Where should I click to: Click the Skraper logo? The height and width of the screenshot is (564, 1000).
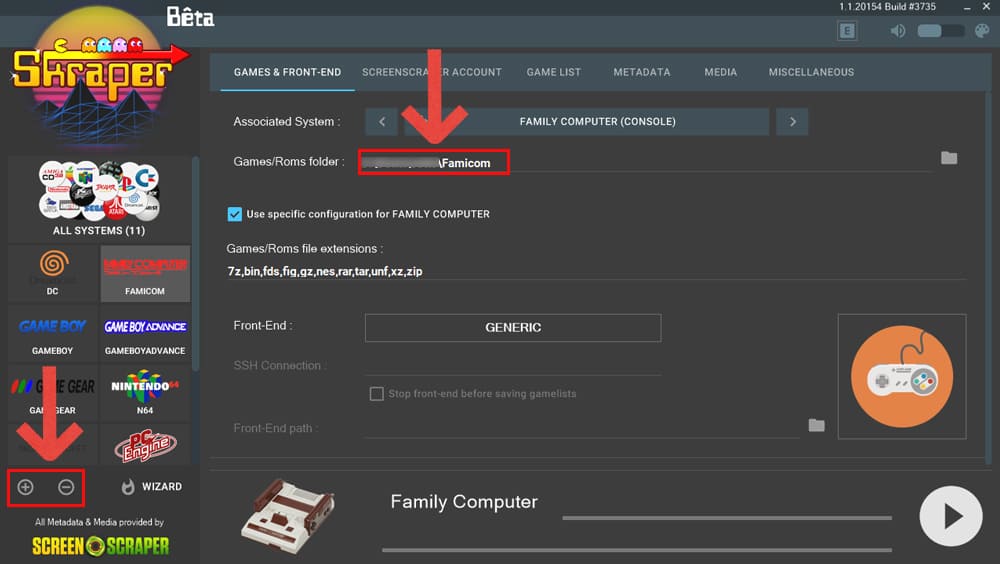pos(97,77)
